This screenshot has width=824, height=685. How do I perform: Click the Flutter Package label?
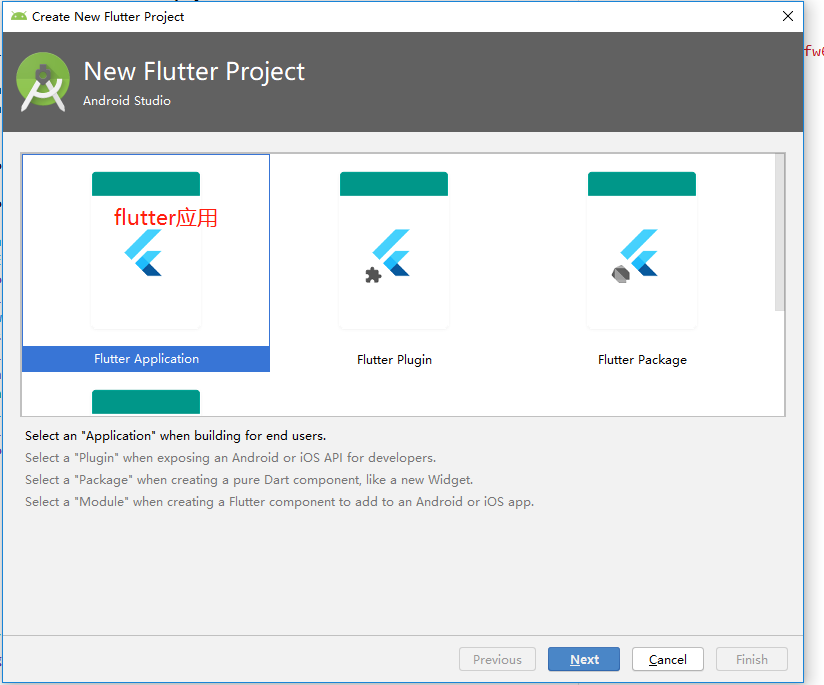point(642,360)
